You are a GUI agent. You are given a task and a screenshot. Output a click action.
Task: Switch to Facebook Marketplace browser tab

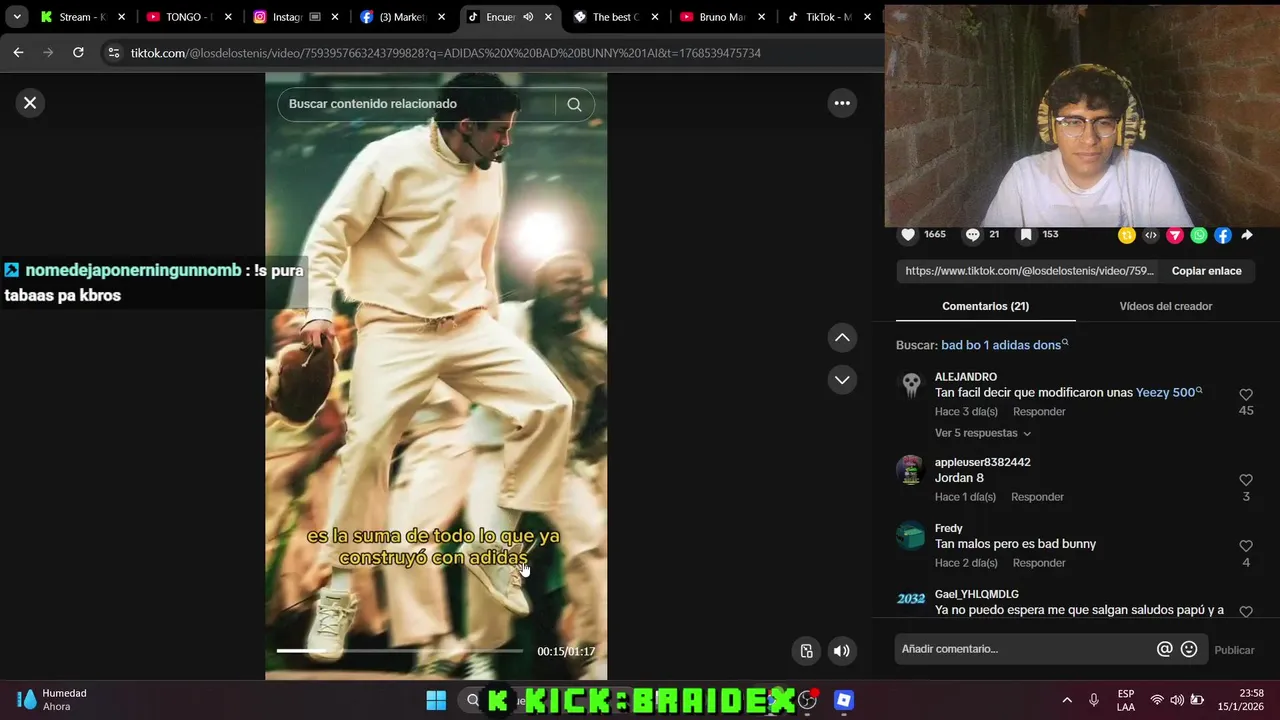pos(396,17)
